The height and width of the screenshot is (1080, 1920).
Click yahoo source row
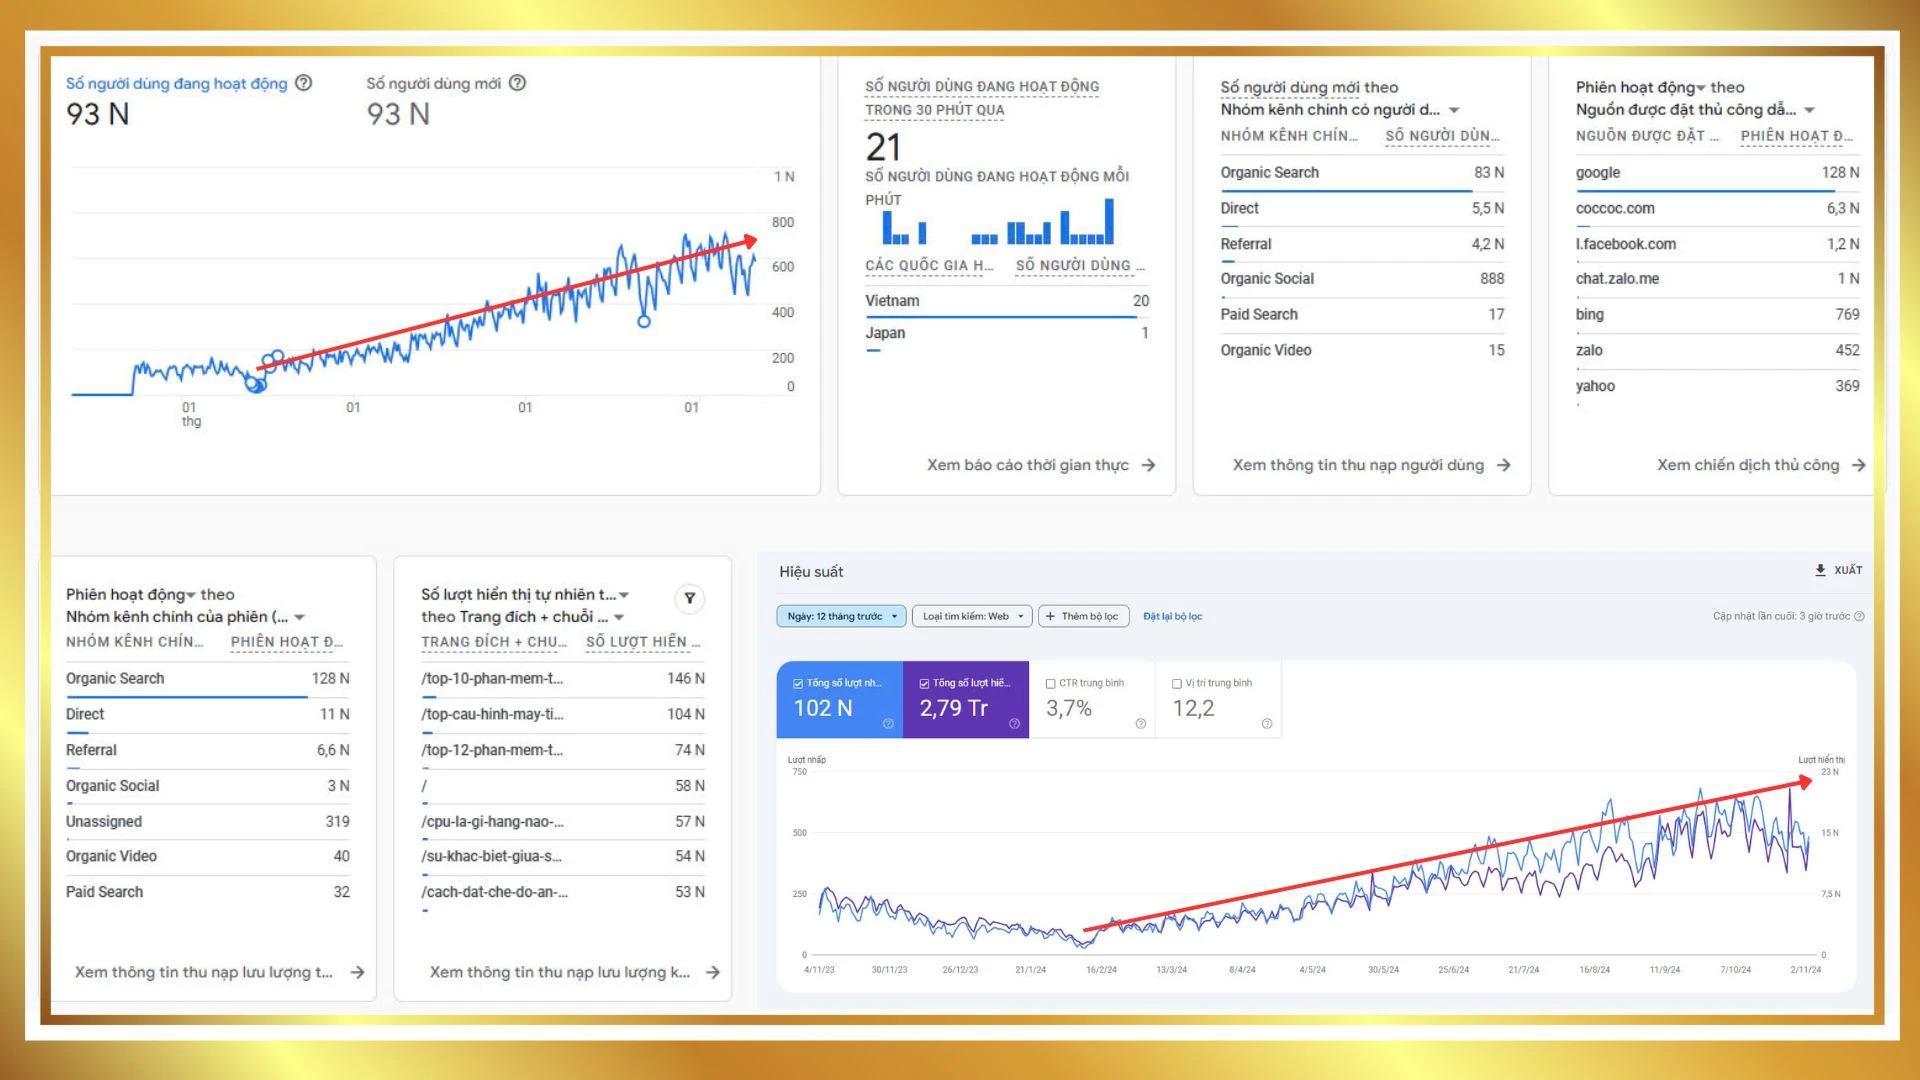pos(1717,386)
